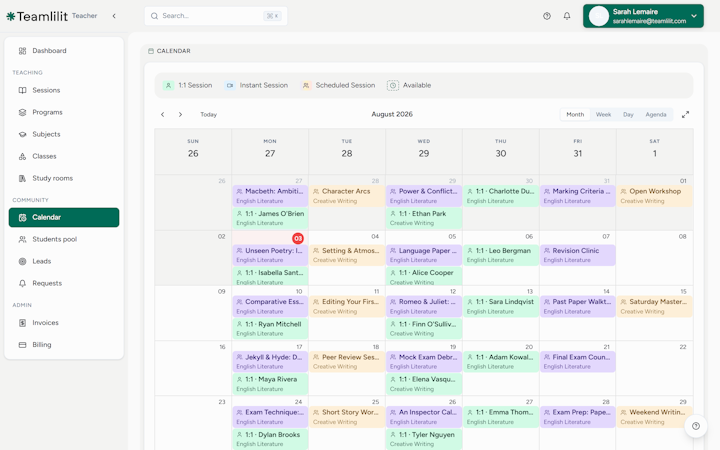720x450 pixels.
Task: Click the Today button
Action: click(208, 114)
